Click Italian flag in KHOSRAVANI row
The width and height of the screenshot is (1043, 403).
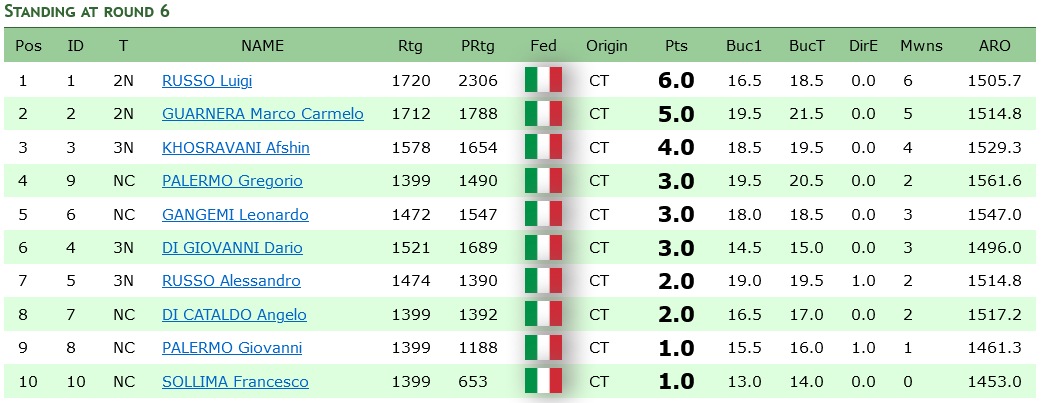(x=543, y=147)
